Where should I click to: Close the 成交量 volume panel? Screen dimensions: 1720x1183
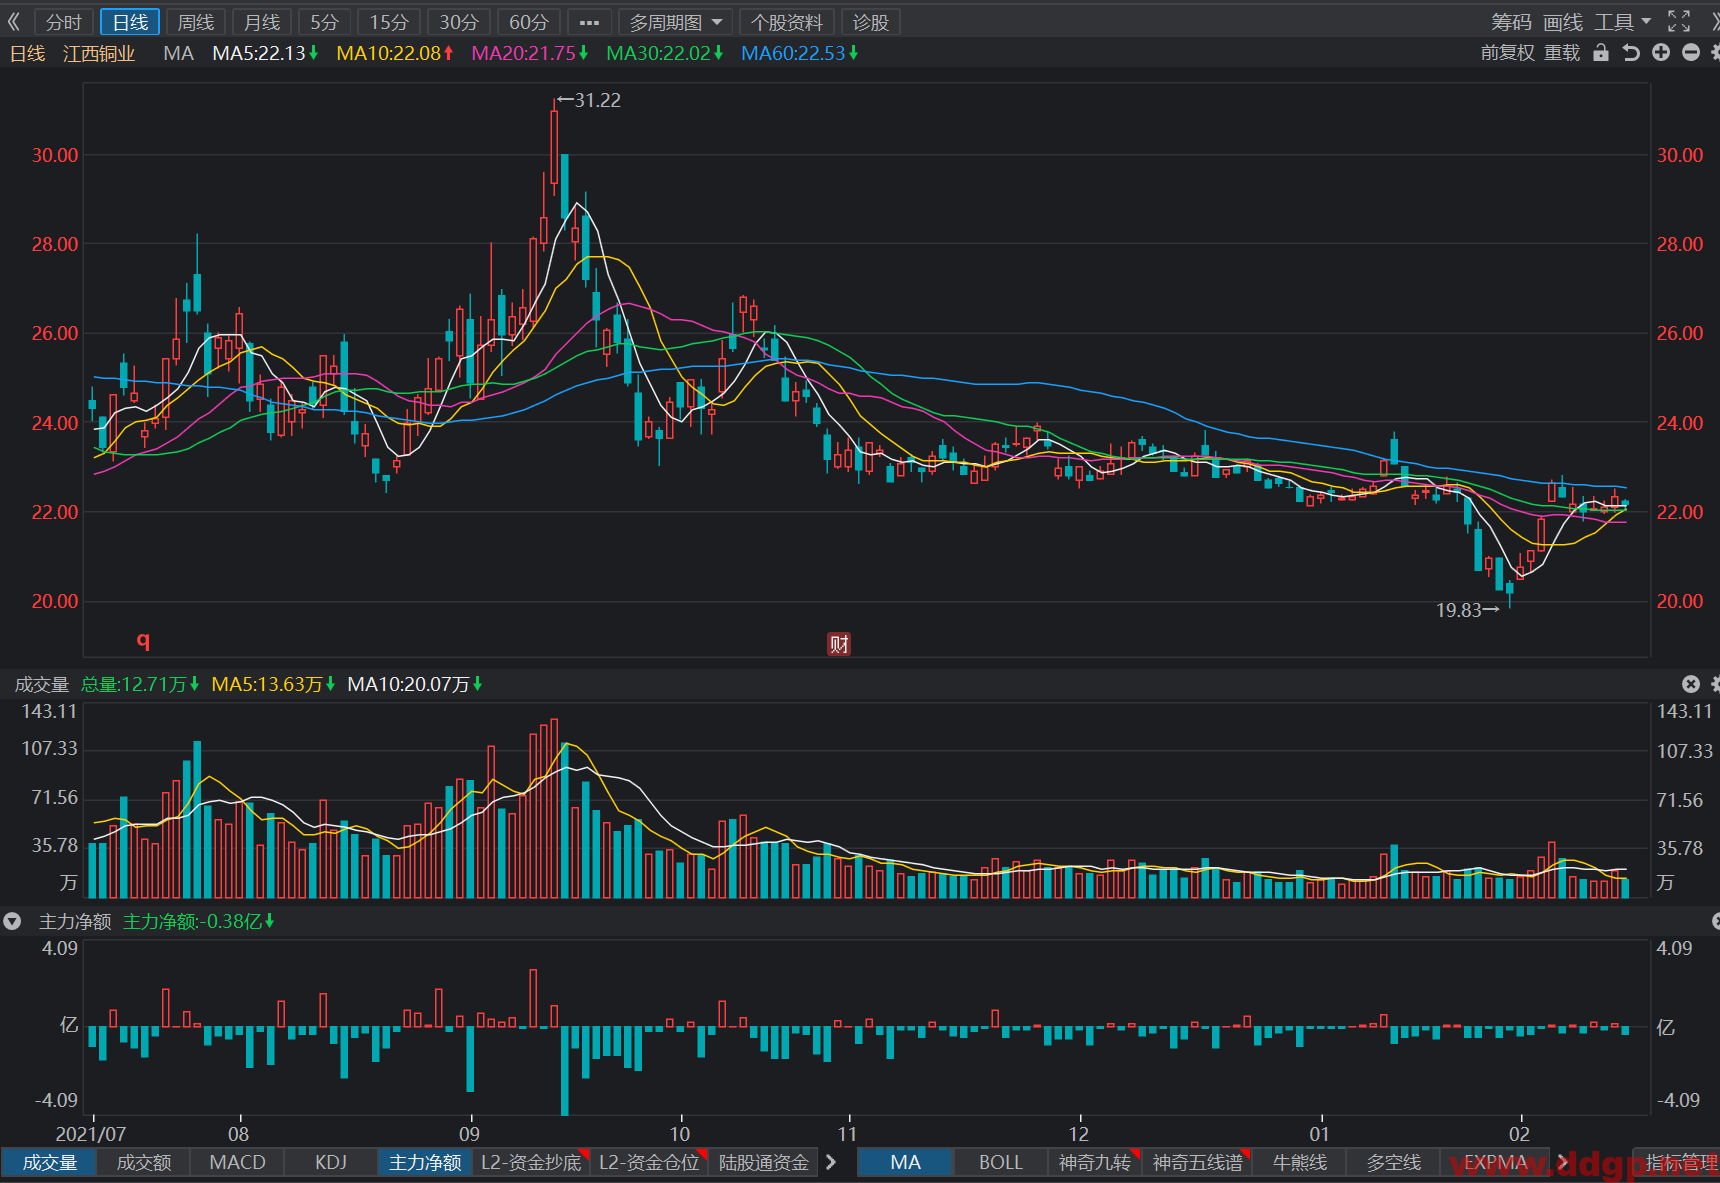1691,684
